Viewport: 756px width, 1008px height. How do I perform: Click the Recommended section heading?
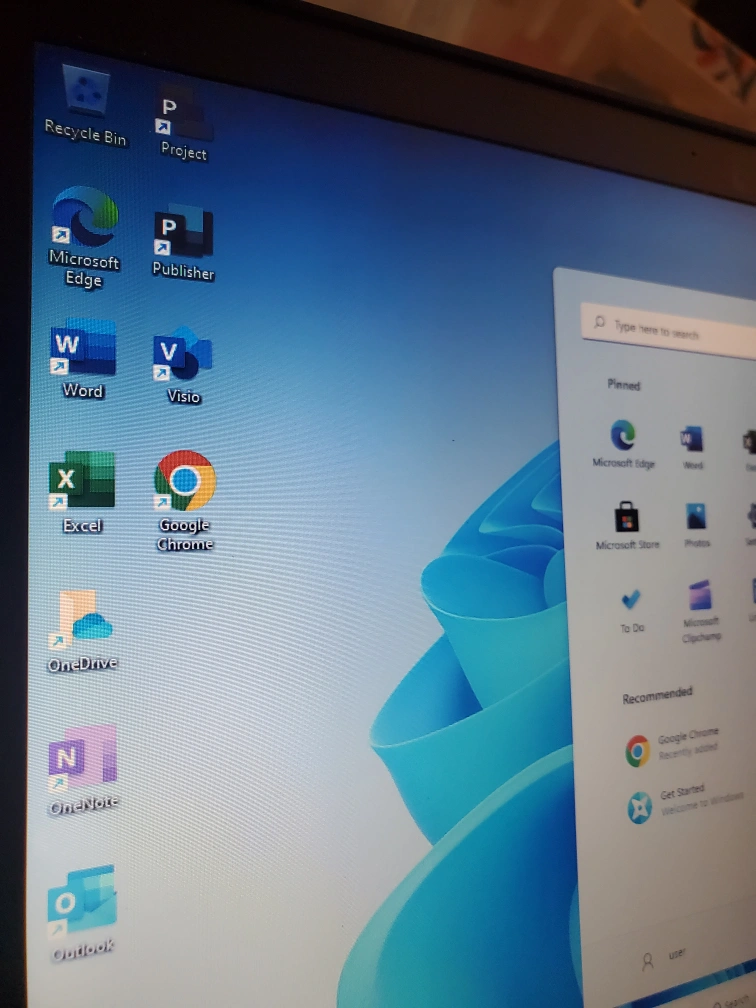pyautogui.click(x=657, y=695)
